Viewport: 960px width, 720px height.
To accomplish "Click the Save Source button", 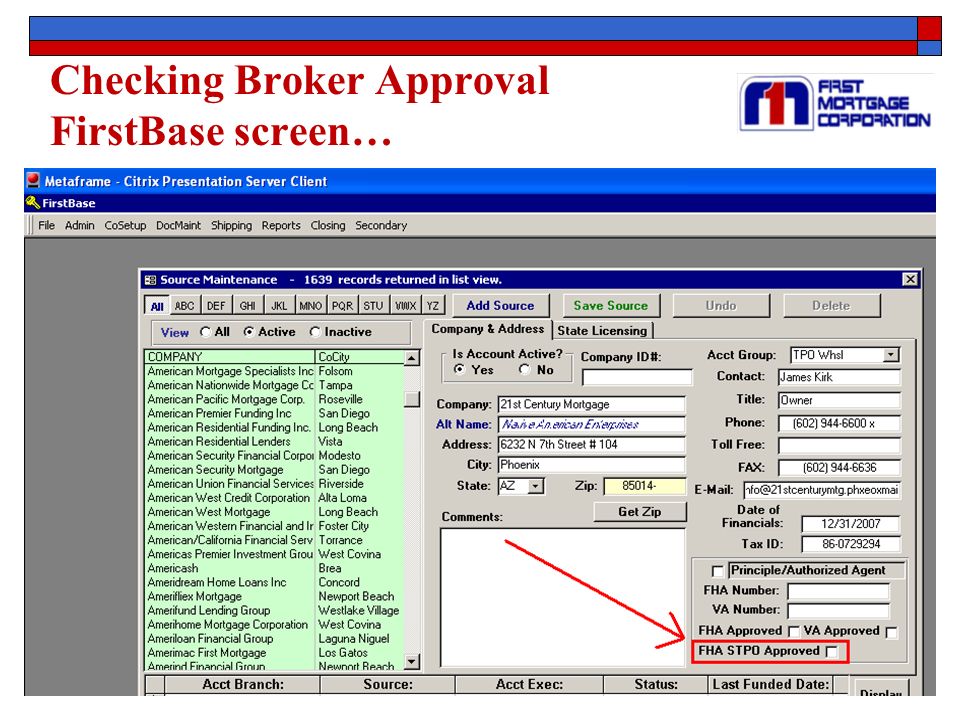I will pyautogui.click(x=611, y=306).
